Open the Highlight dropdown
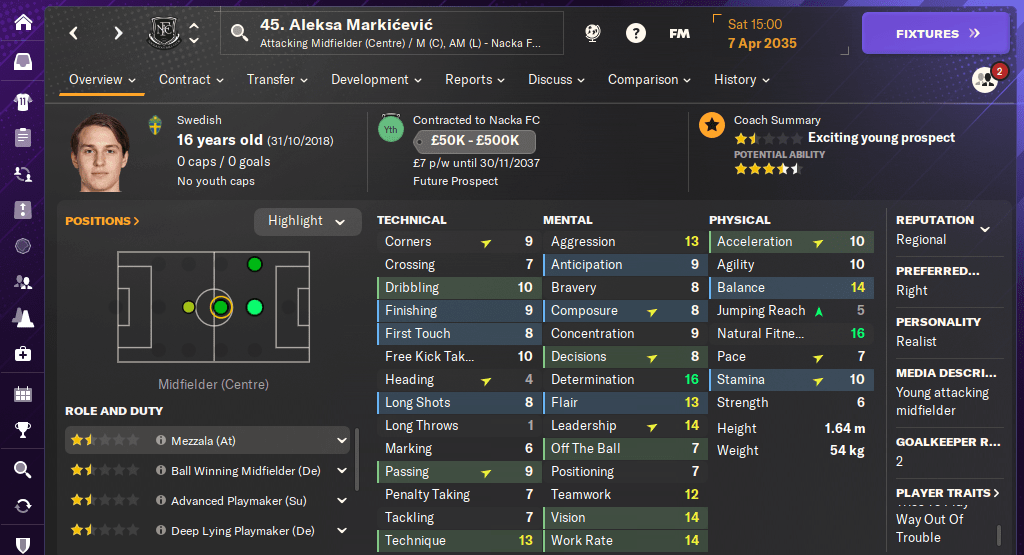 click(x=307, y=221)
